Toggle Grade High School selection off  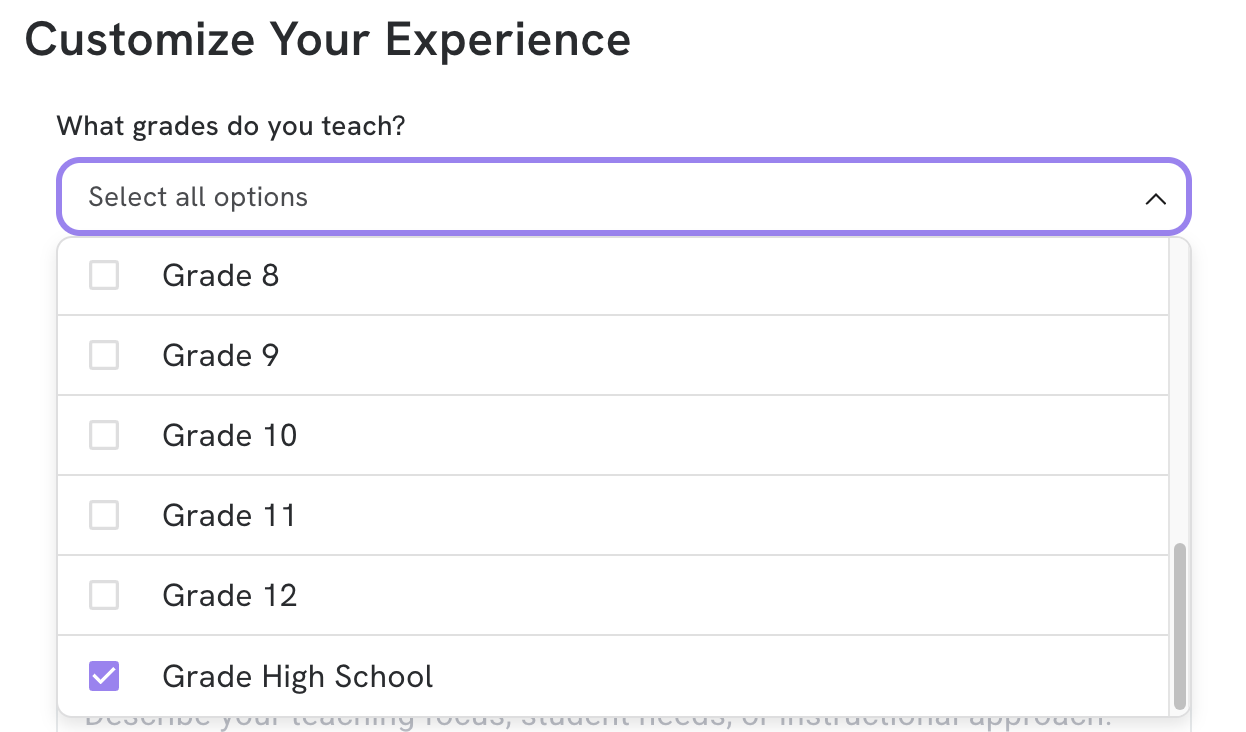pyautogui.click(x=104, y=676)
